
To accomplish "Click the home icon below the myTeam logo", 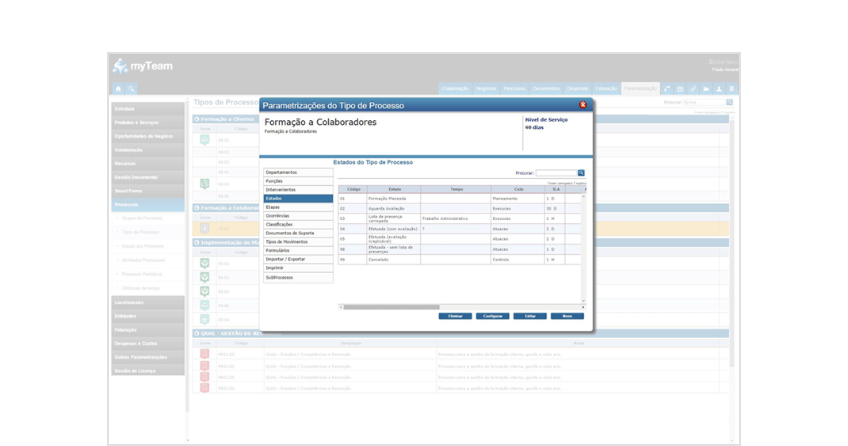I will pyautogui.click(x=118, y=89).
